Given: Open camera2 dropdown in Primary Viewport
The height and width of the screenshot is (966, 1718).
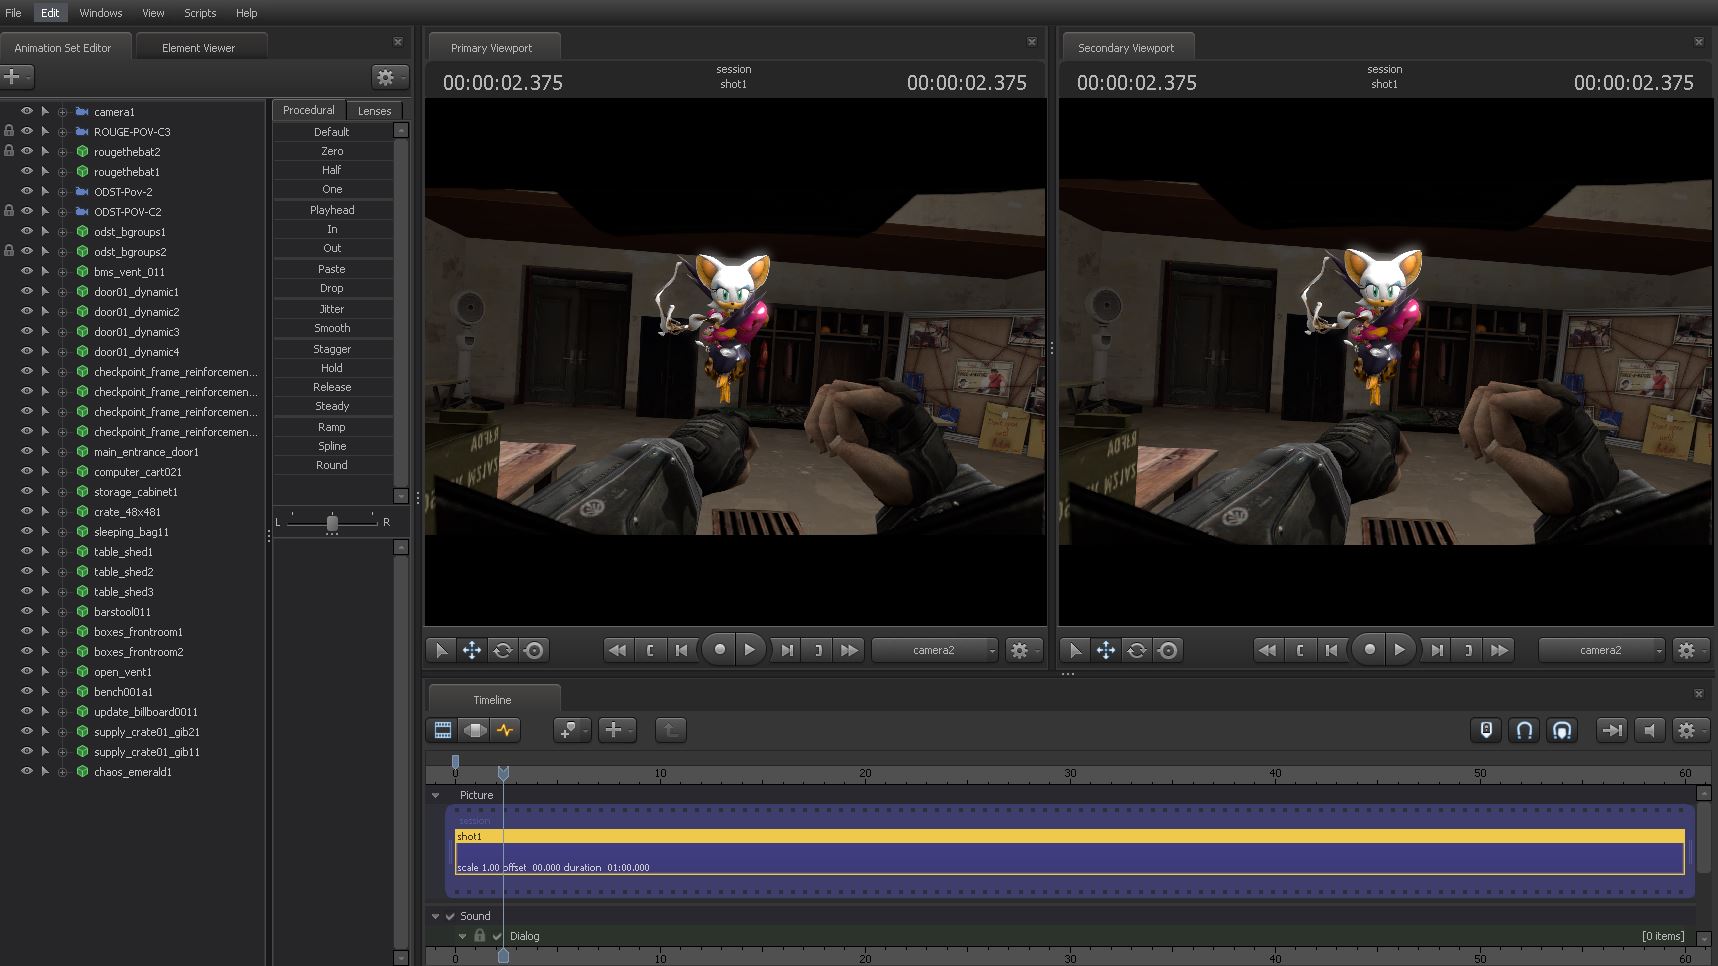Looking at the screenshot, I should 935,650.
